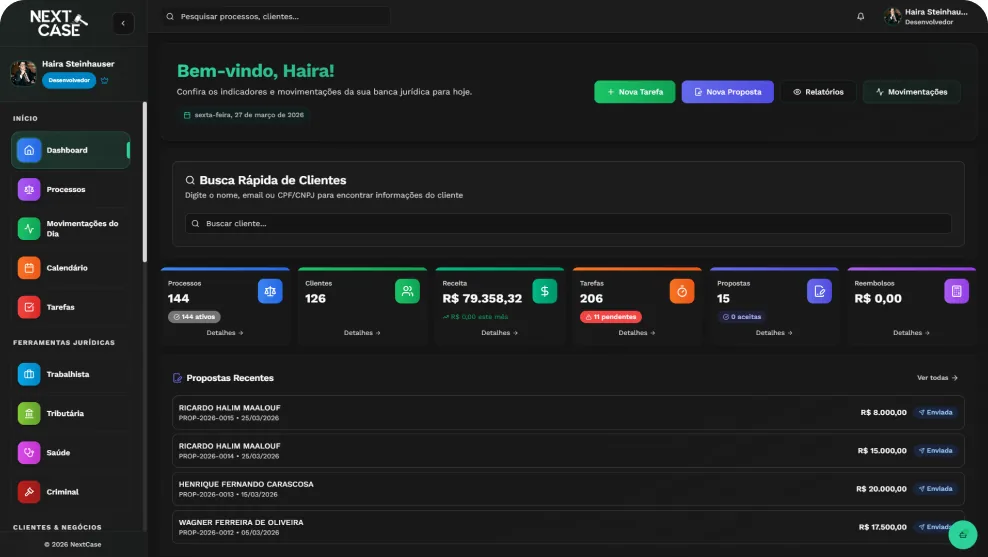Click the sidebar scrollbar
The width and height of the screenshot is (988, 557).
[x=145, y=181]
